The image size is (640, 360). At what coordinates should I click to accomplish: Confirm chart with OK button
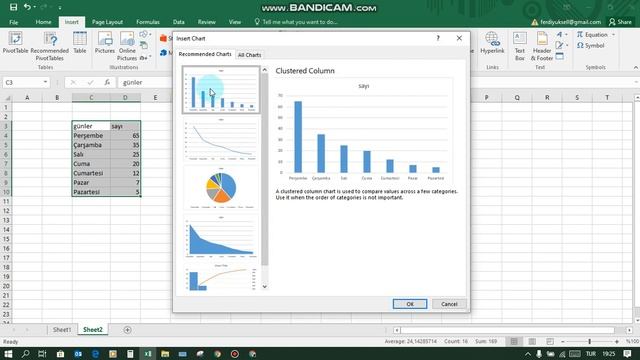pyautogui.click(x=410, y=304)
